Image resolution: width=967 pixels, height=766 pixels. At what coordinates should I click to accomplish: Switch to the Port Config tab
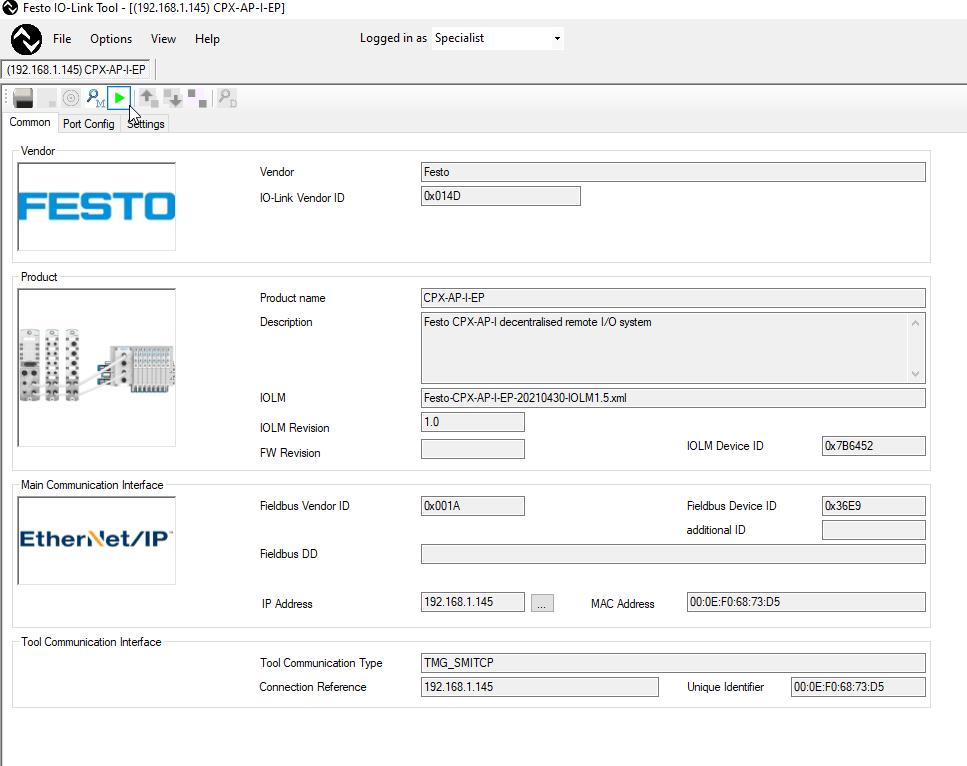(89, 124)
